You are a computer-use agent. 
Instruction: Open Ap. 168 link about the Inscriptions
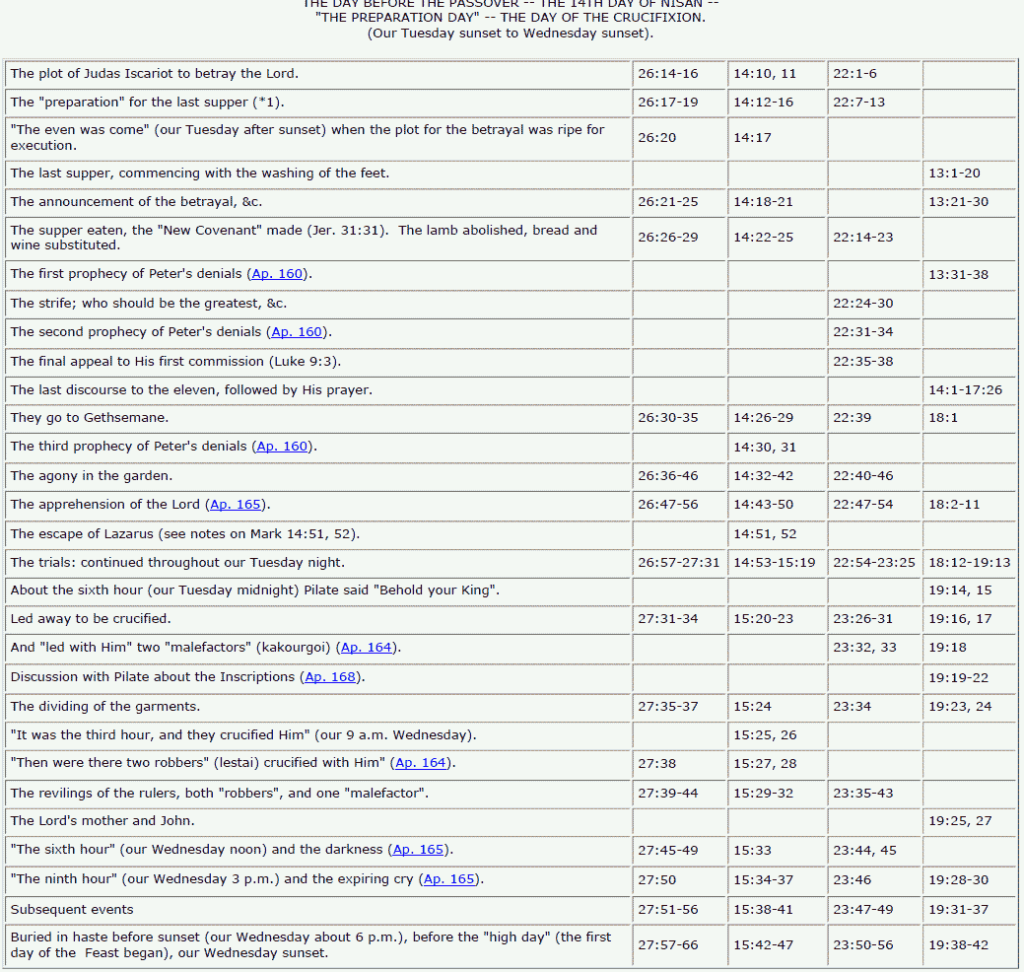point(329,677)
